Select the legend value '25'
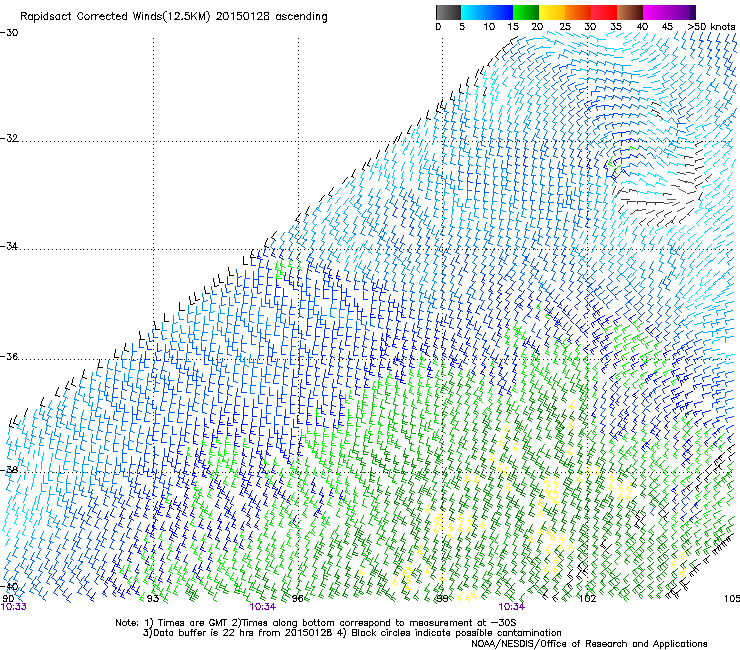This screenshot has height=650, width=740. [x=565, y=27]
